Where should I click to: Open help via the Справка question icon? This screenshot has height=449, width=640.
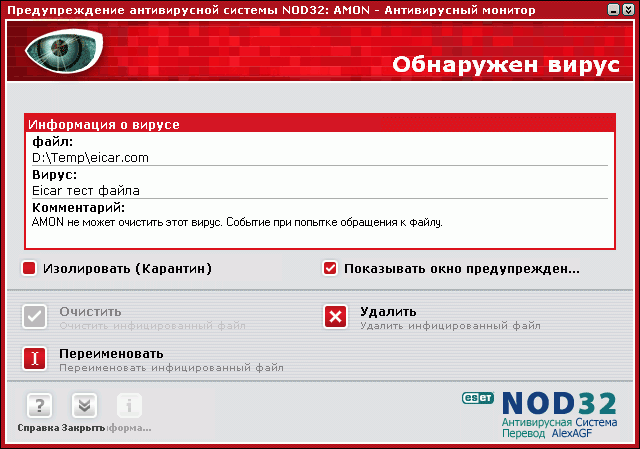[39, 406]
